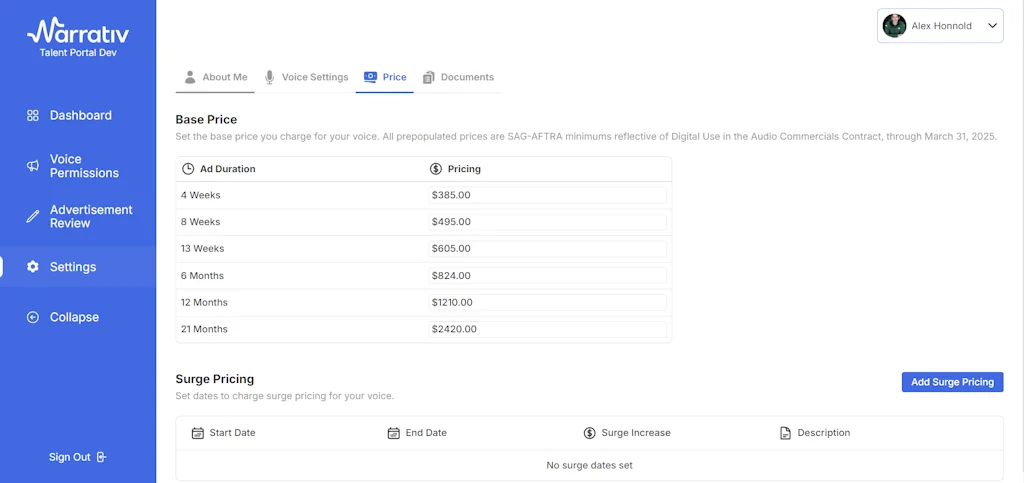This screenshot has width=1024, height=483.
Task: Click Sign Out
Action: 77,457
